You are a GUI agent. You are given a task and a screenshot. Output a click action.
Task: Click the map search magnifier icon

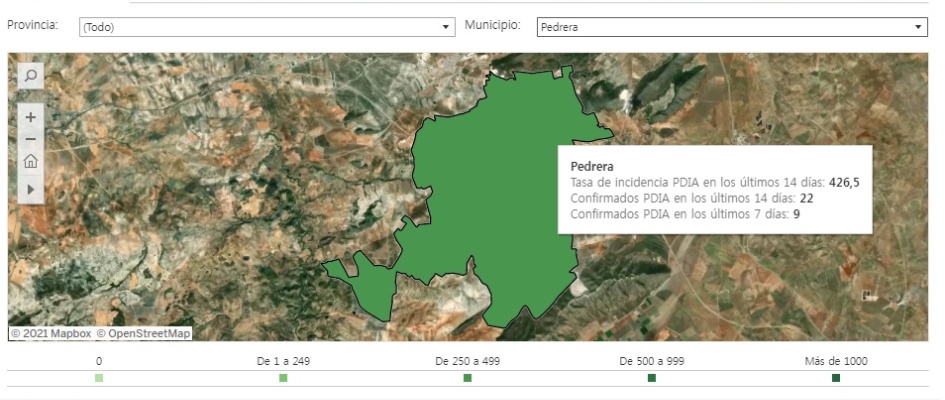30,75
